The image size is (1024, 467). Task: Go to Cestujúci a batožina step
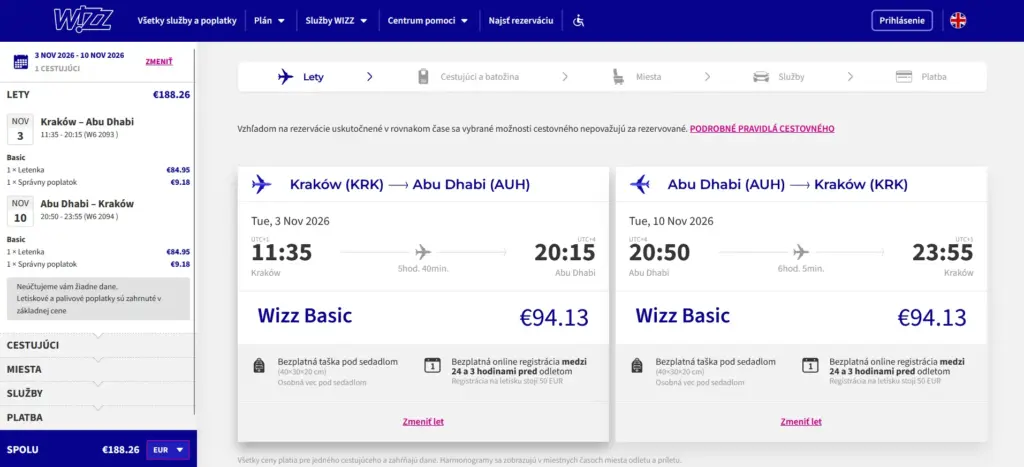coord(468,77)
